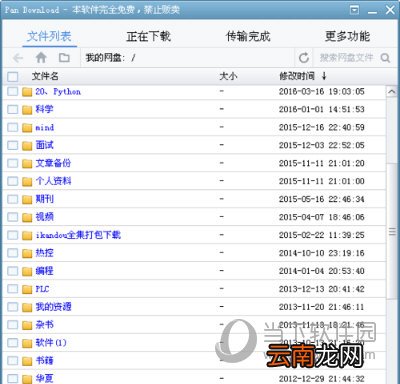Click the folder icon for mind

27,128
